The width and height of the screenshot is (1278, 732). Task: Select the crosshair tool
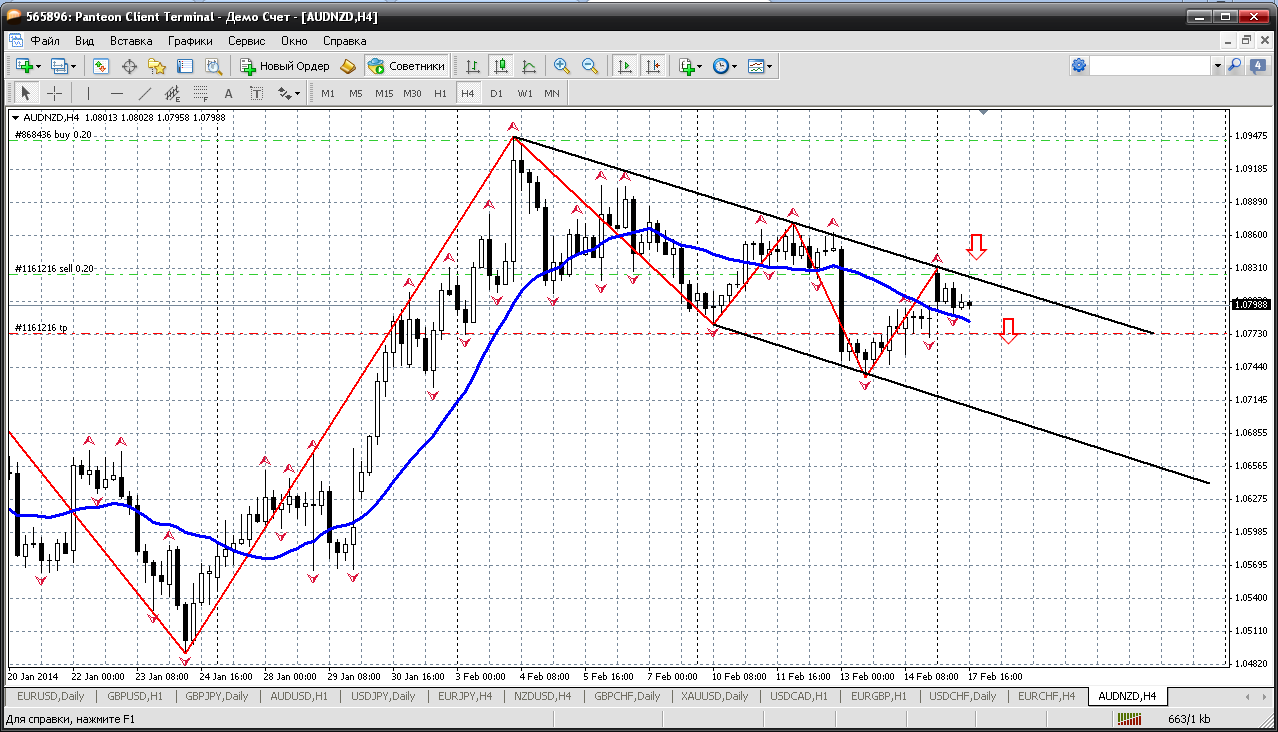(x=54, y=93)
